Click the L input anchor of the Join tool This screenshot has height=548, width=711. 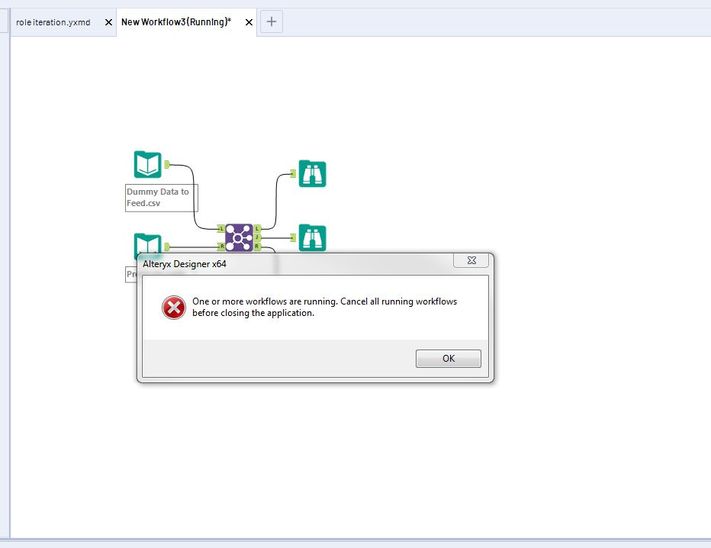[221, 229]
